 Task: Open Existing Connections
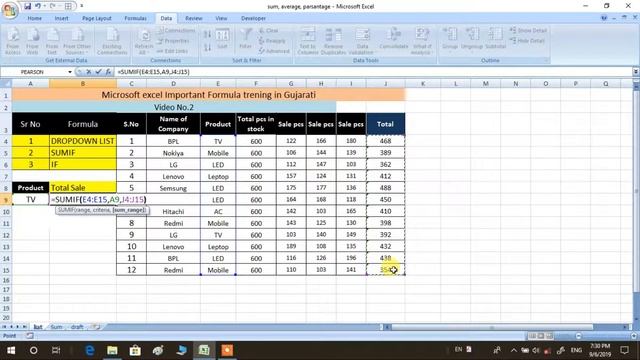click(112, 41)
